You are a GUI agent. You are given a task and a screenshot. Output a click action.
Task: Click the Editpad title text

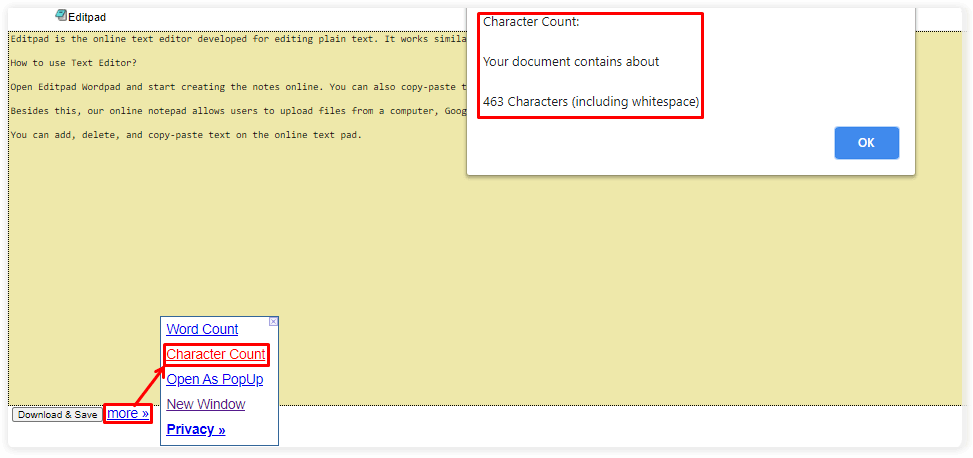[87, 17]
